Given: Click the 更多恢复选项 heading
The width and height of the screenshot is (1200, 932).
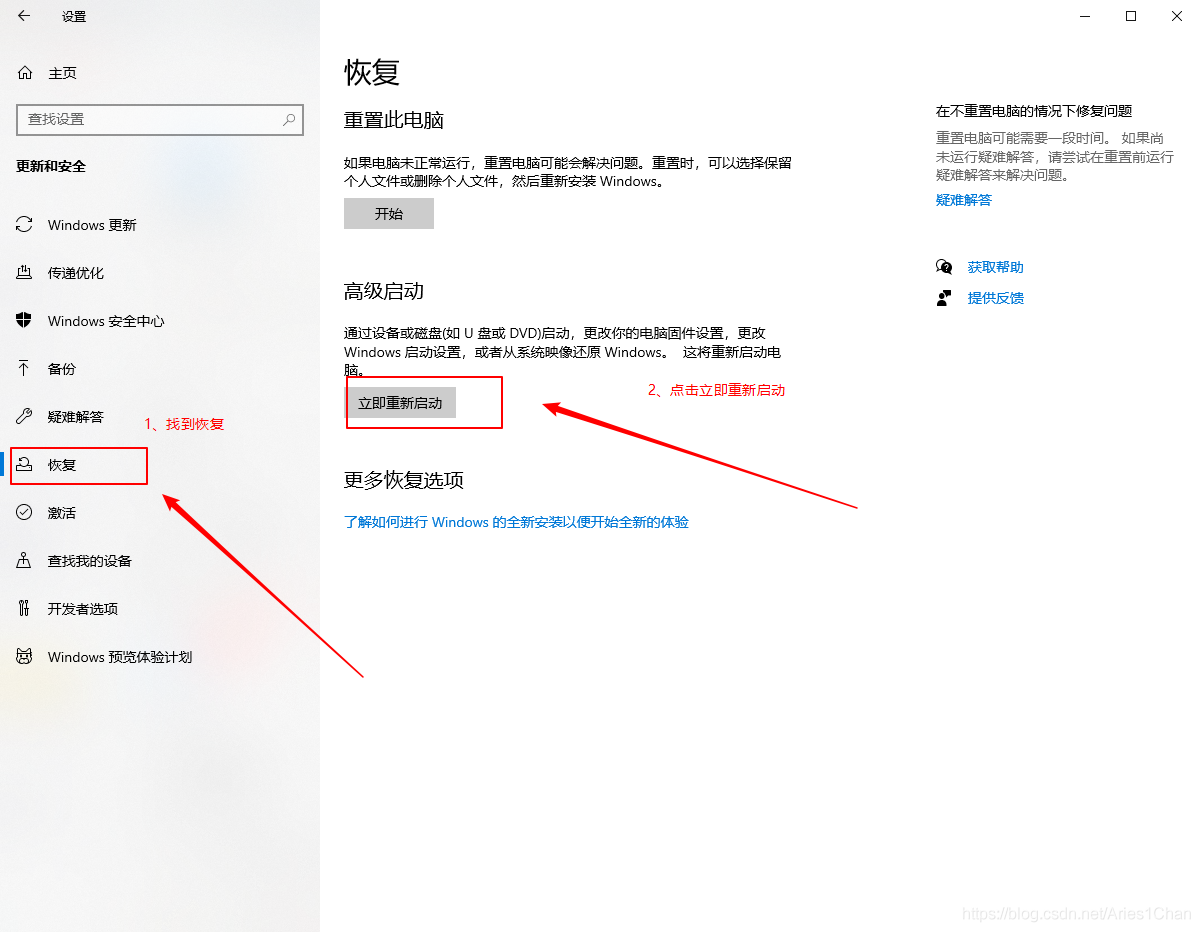Looking at the screenshot, I should click(404, 480).
